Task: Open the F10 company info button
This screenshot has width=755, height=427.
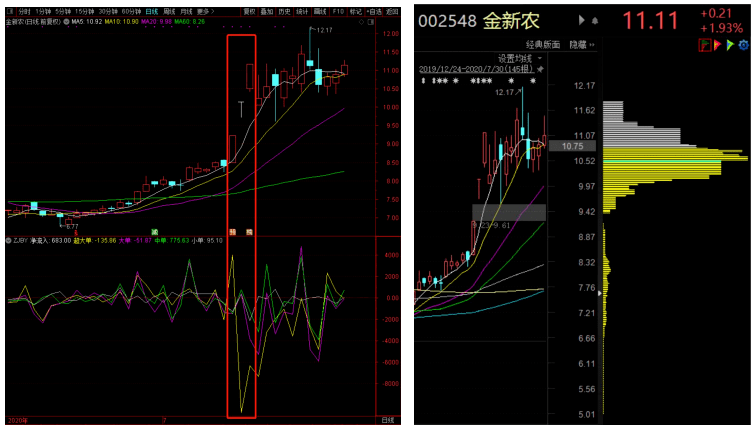Action: [x=338, y=11]
